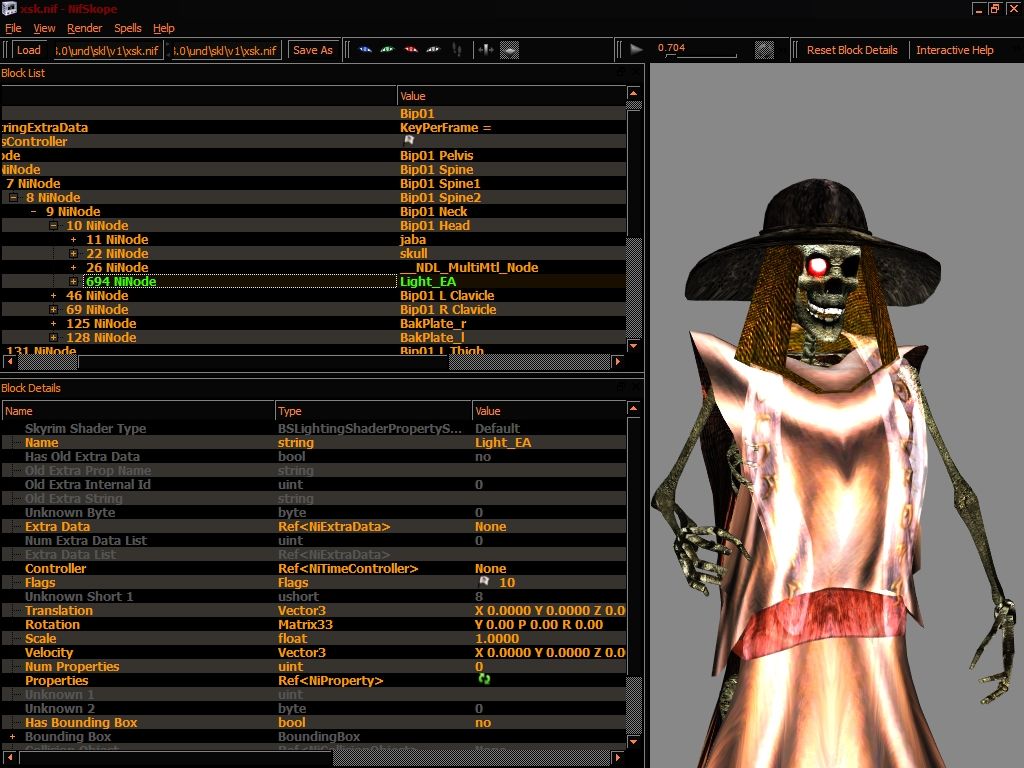The width and height of the screenshot is (1024, 768).
Task: Open the Help menu
Action: coord(163,28)
